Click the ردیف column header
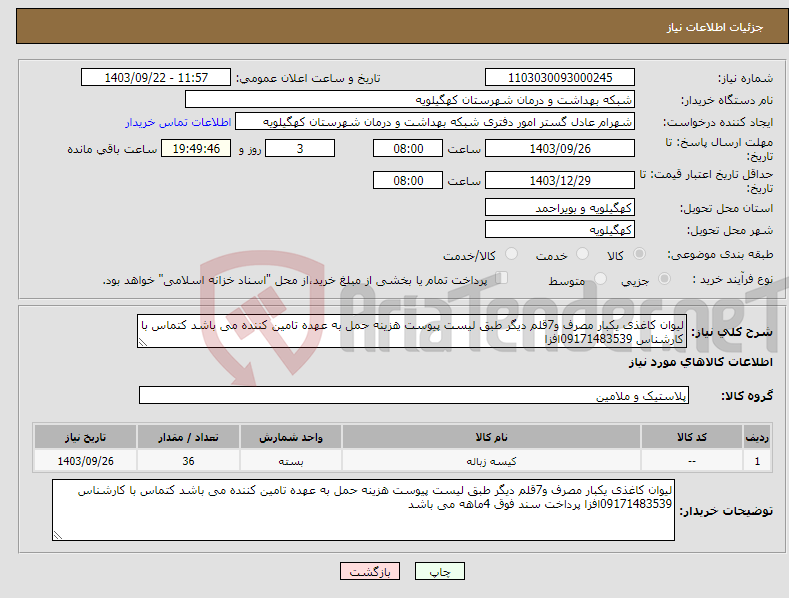Image resolution: width=789 pixels, height=598 pixels. tap(757, 437)
